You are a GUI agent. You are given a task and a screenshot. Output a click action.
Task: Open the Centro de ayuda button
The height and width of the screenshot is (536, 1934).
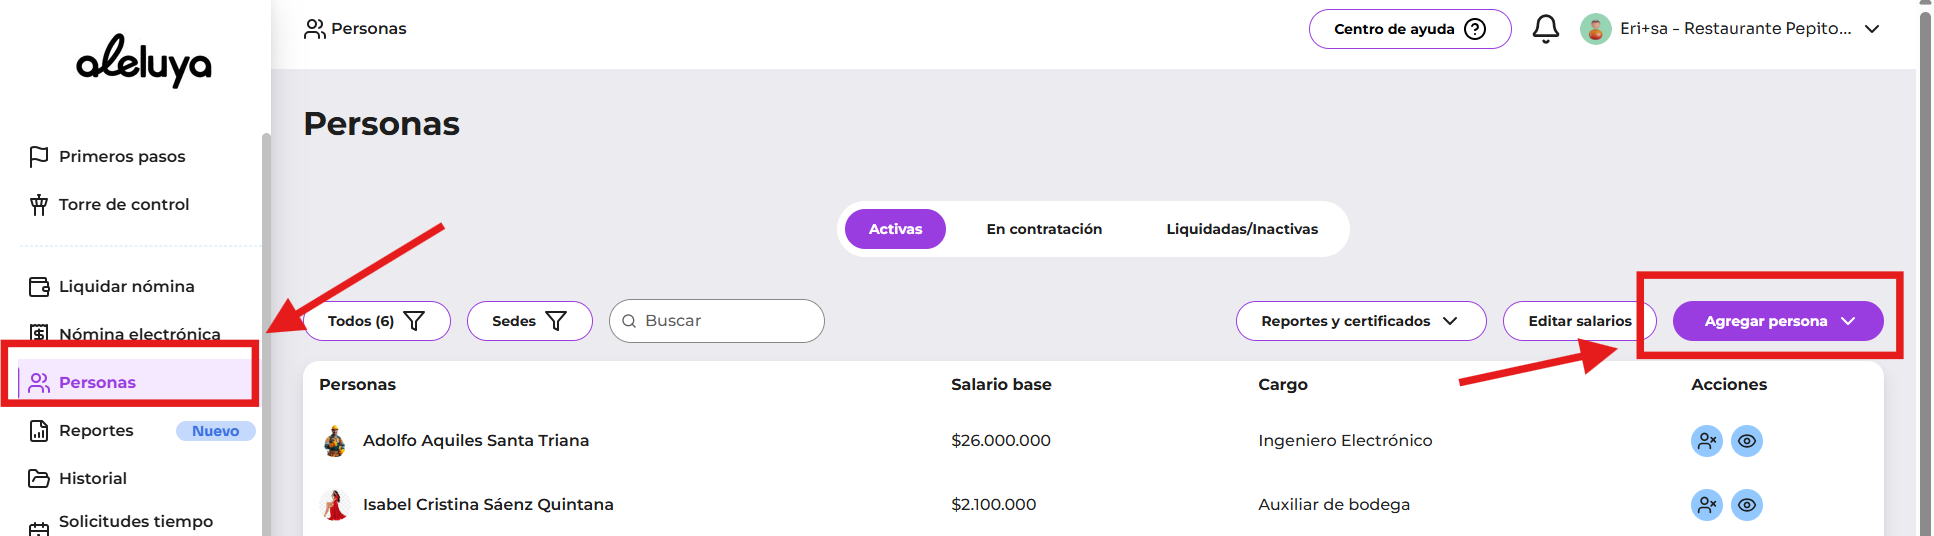click(1409, 29)
